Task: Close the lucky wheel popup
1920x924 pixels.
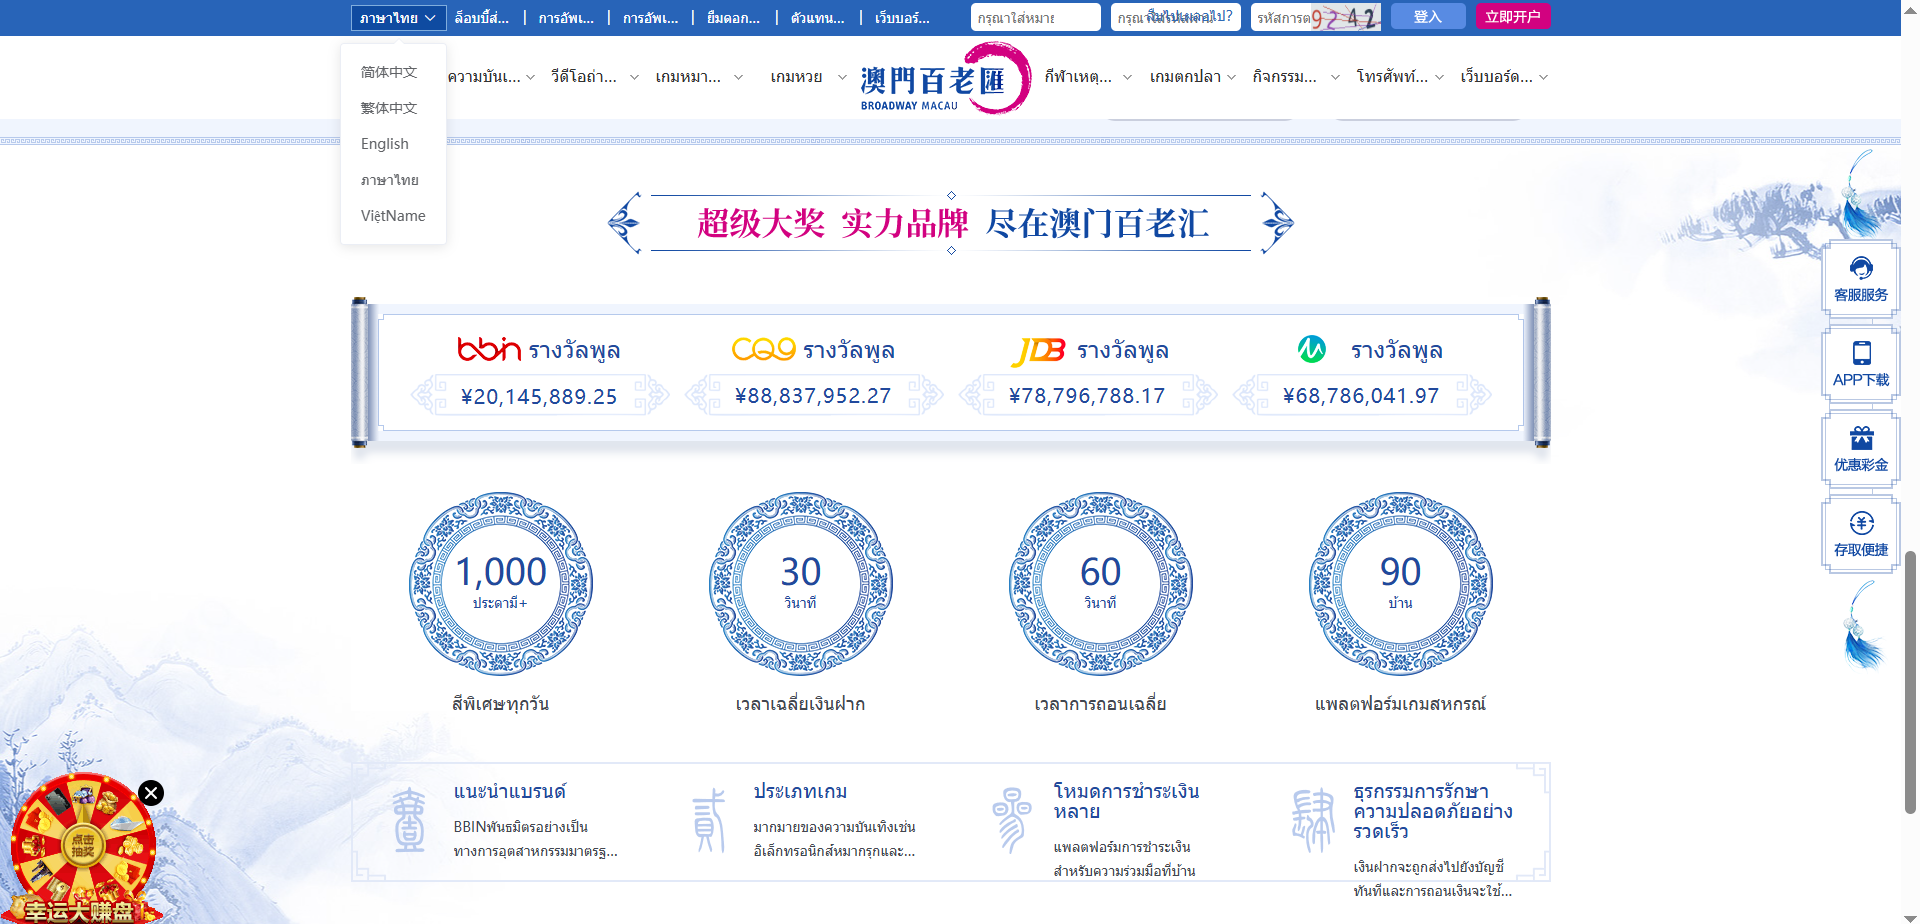Action: point(151,793)
